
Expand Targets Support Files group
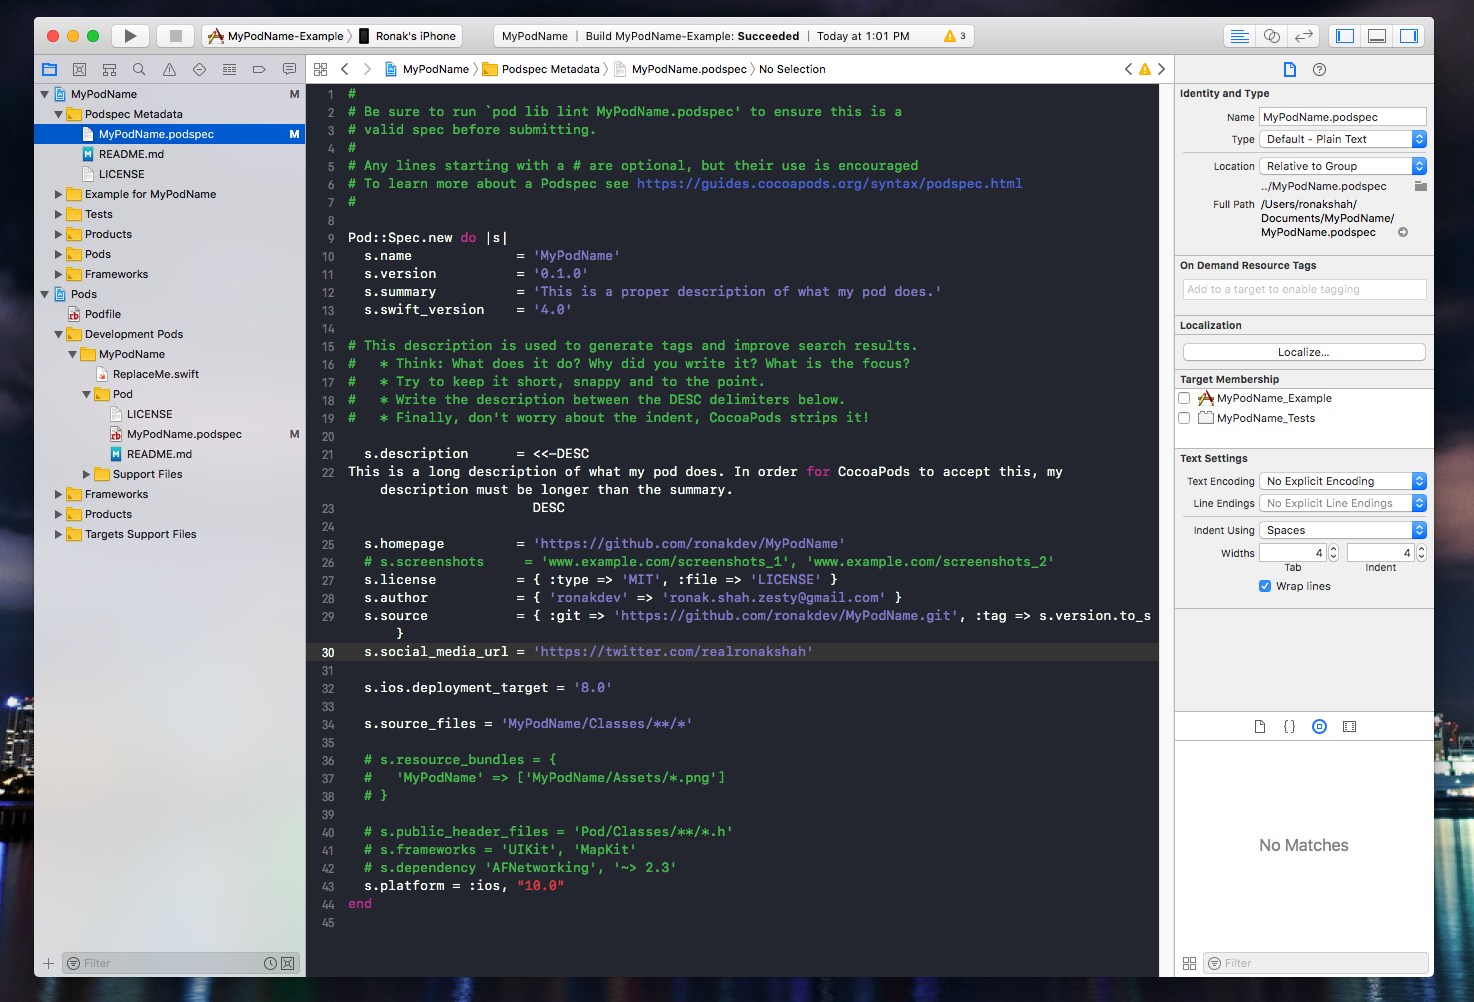click(58, 534)
